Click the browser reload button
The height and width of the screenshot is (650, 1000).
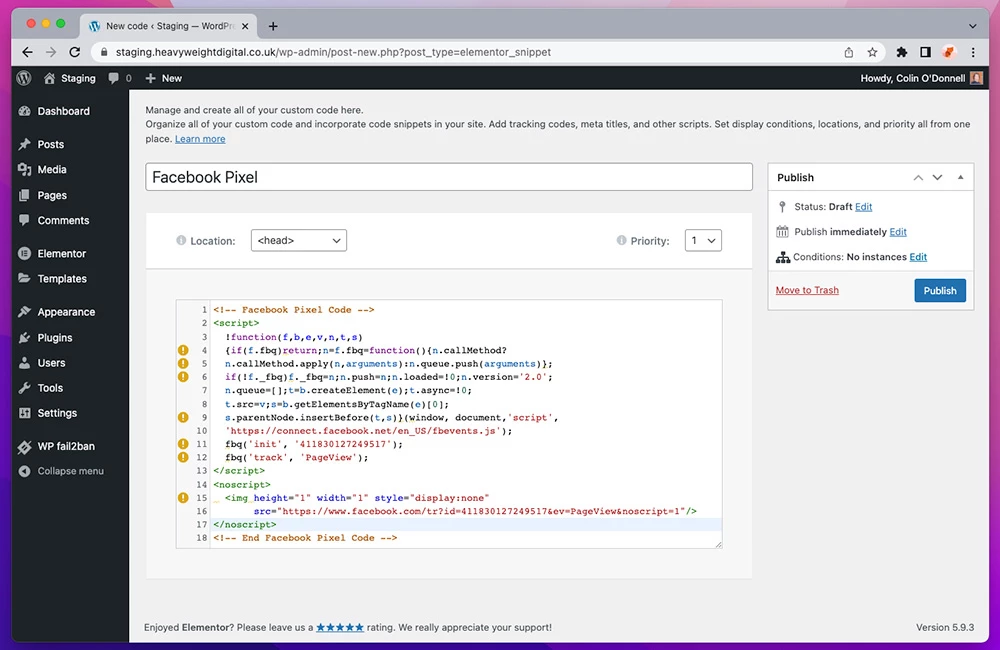[x=75, y=52]
